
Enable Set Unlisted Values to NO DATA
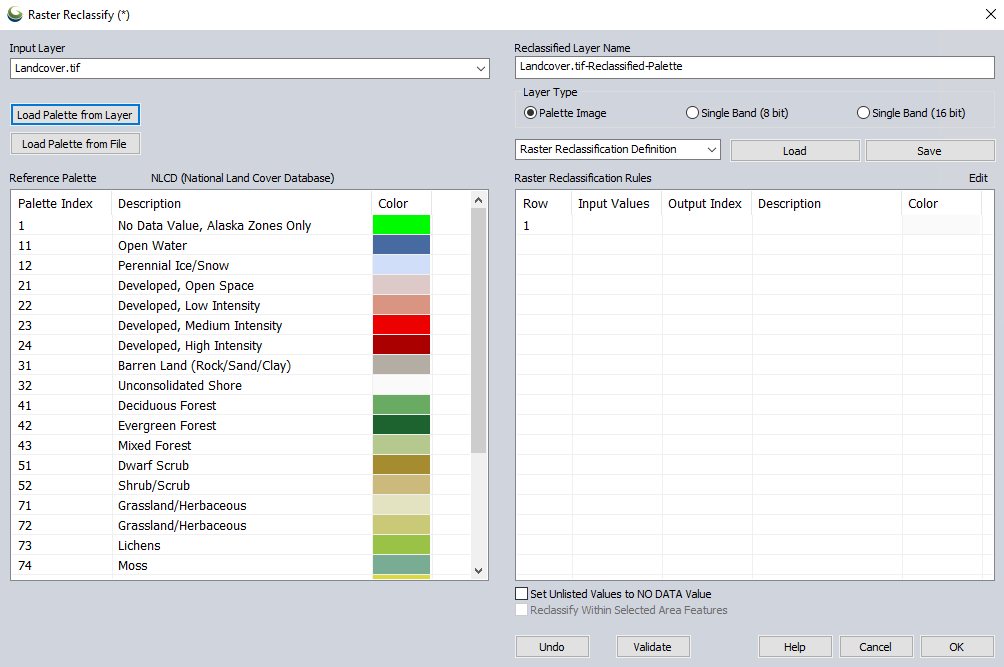(x=522, y=594)
